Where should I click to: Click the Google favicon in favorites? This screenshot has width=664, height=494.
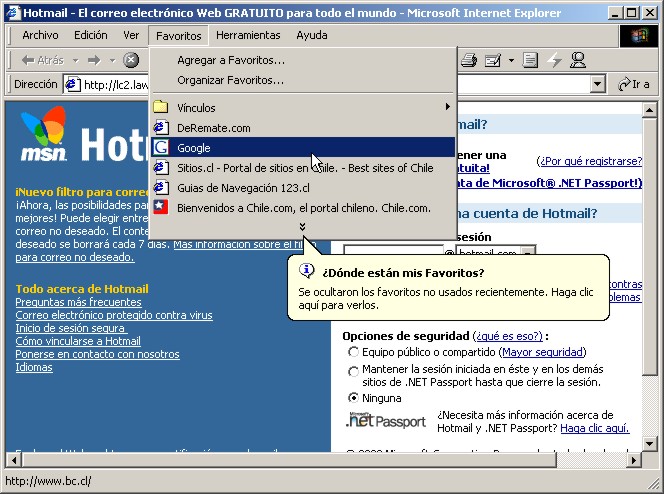(x=161, y=147)
